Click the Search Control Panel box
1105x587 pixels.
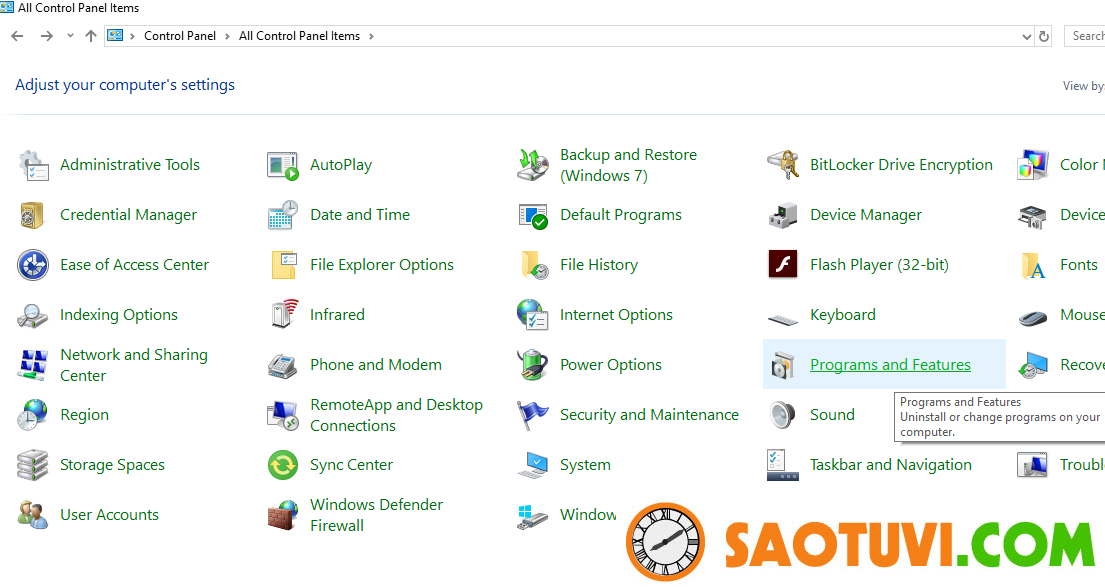pyautogui.click(x=1085, y=36)
